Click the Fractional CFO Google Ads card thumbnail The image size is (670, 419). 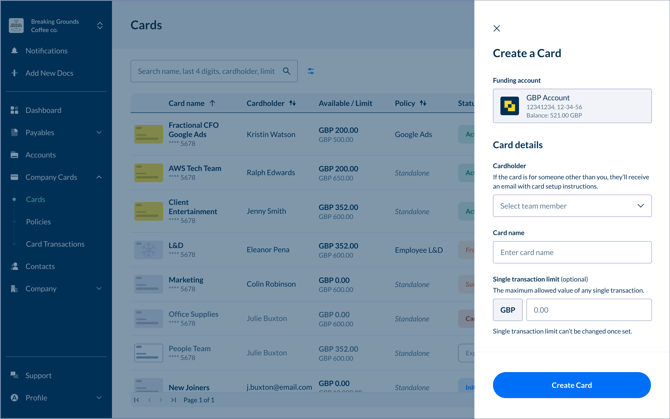[x=148, y=134]
